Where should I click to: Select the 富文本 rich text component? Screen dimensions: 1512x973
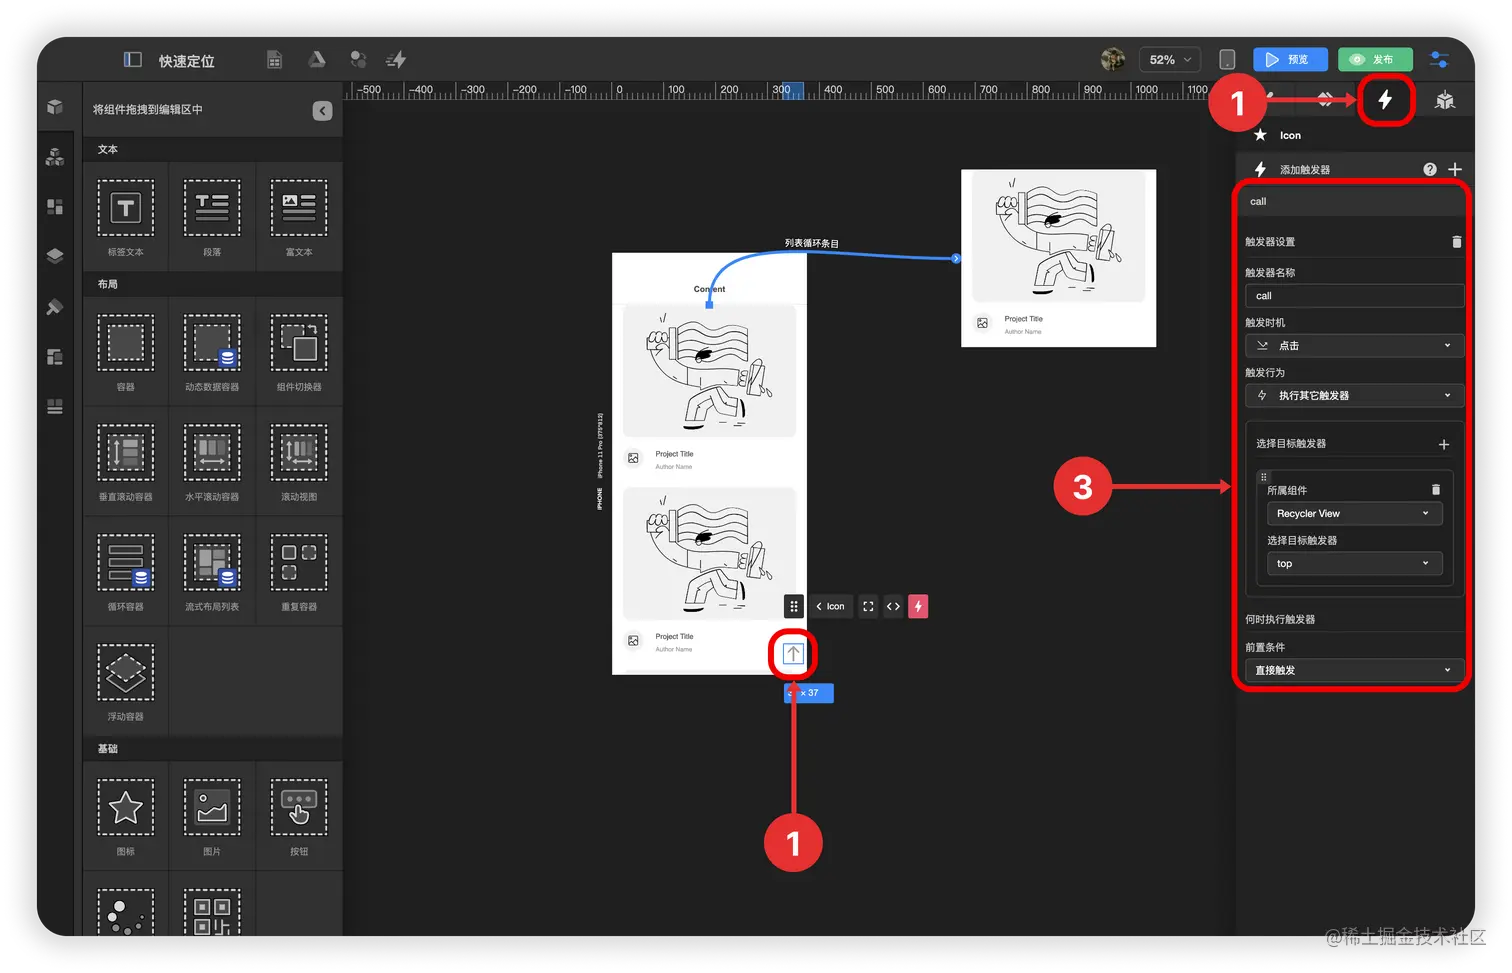(x=299, y=217)
